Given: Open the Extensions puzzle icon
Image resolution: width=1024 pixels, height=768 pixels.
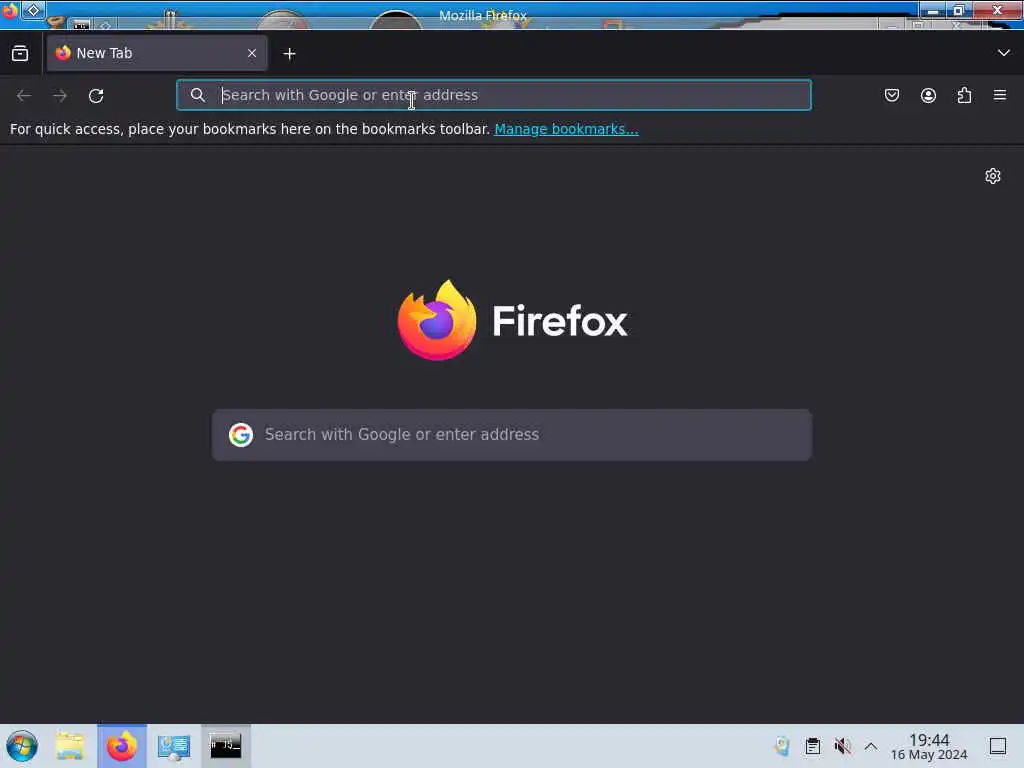Looking at the screenshot, I should [x=964, y=95].
